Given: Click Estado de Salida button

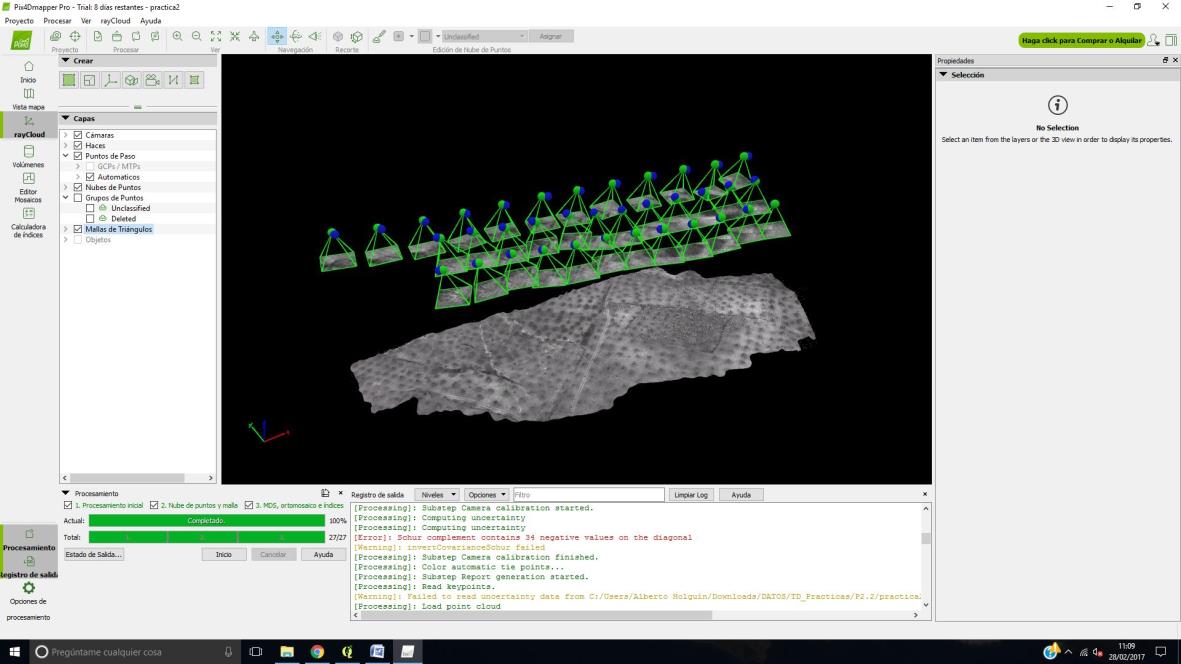Looking at the screenshot, I should pos(93,554).
